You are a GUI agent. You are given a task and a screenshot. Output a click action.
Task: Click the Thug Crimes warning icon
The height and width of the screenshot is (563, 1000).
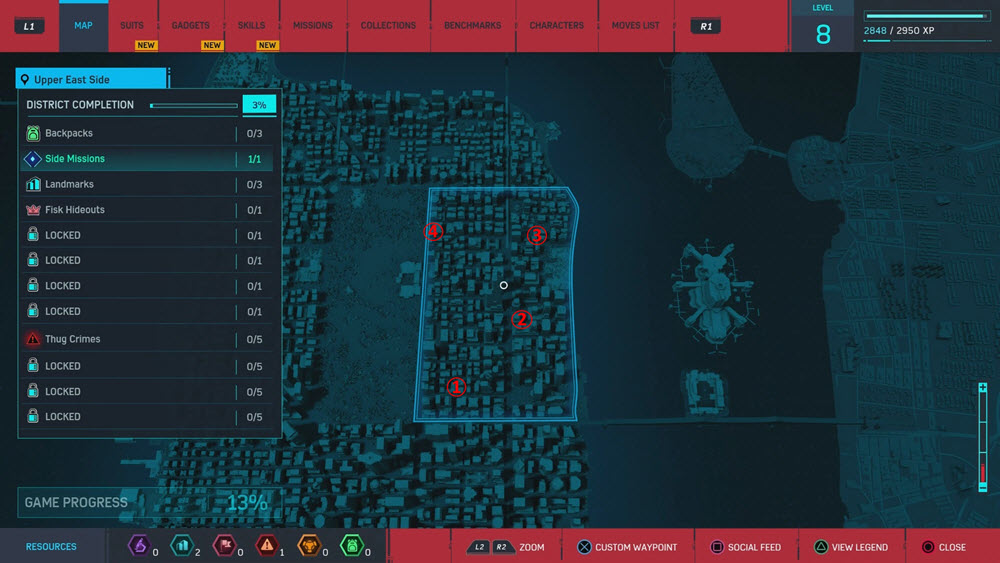tap(33, 339)
